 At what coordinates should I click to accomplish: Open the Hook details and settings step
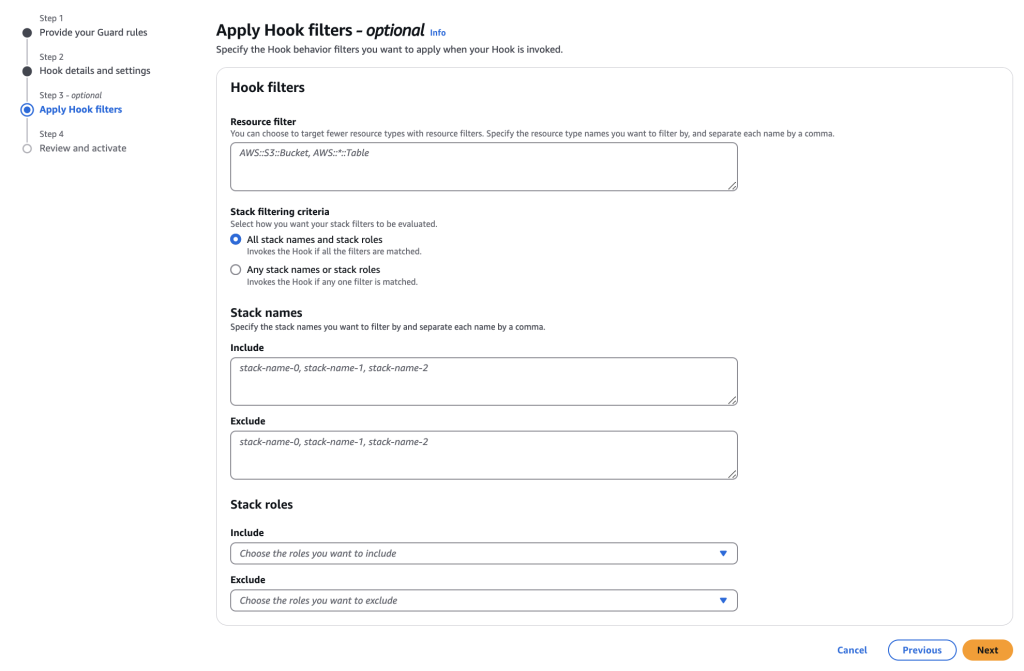click(95, 70)
